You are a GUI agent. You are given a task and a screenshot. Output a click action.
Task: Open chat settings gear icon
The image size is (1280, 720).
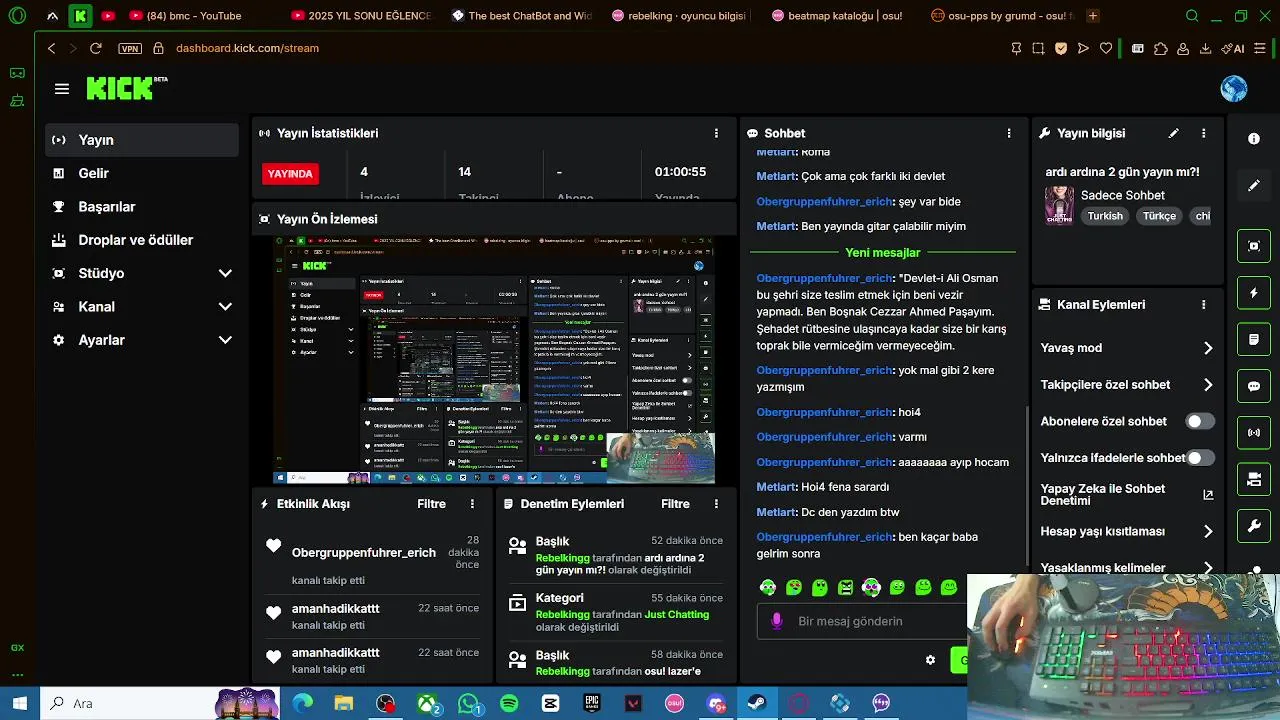tap(930, 660)
